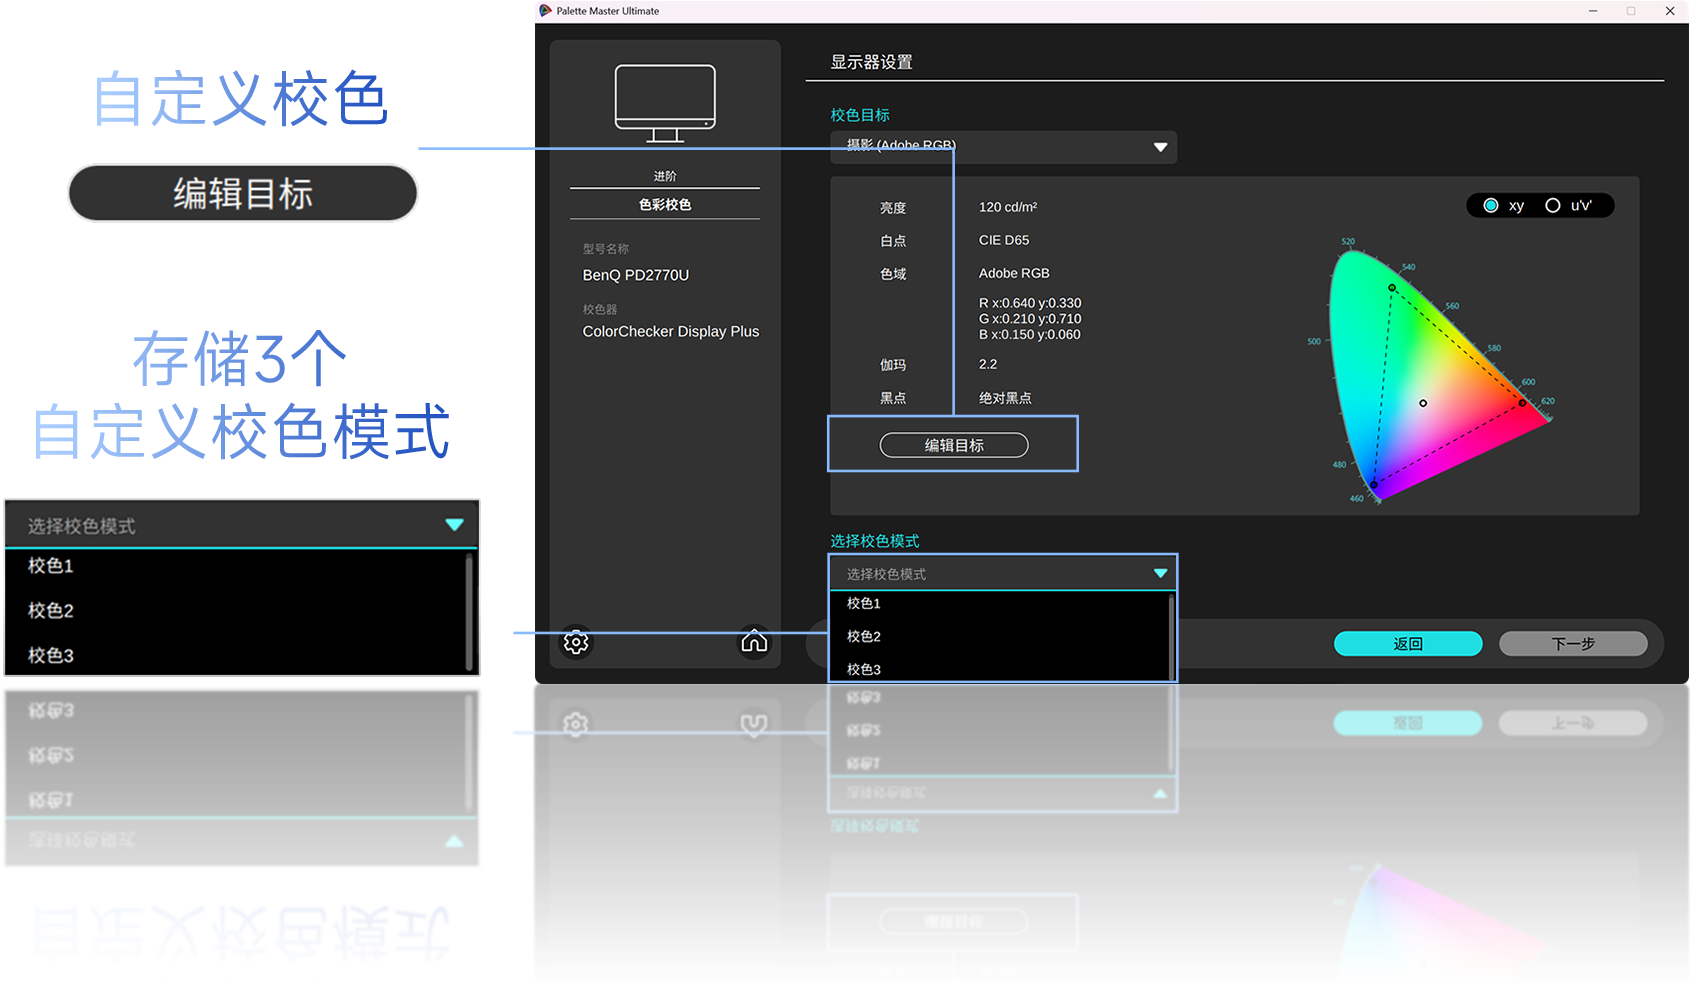Select the u'v' chromaticity radio button
1692x984 pixels.
(1552, 205)
